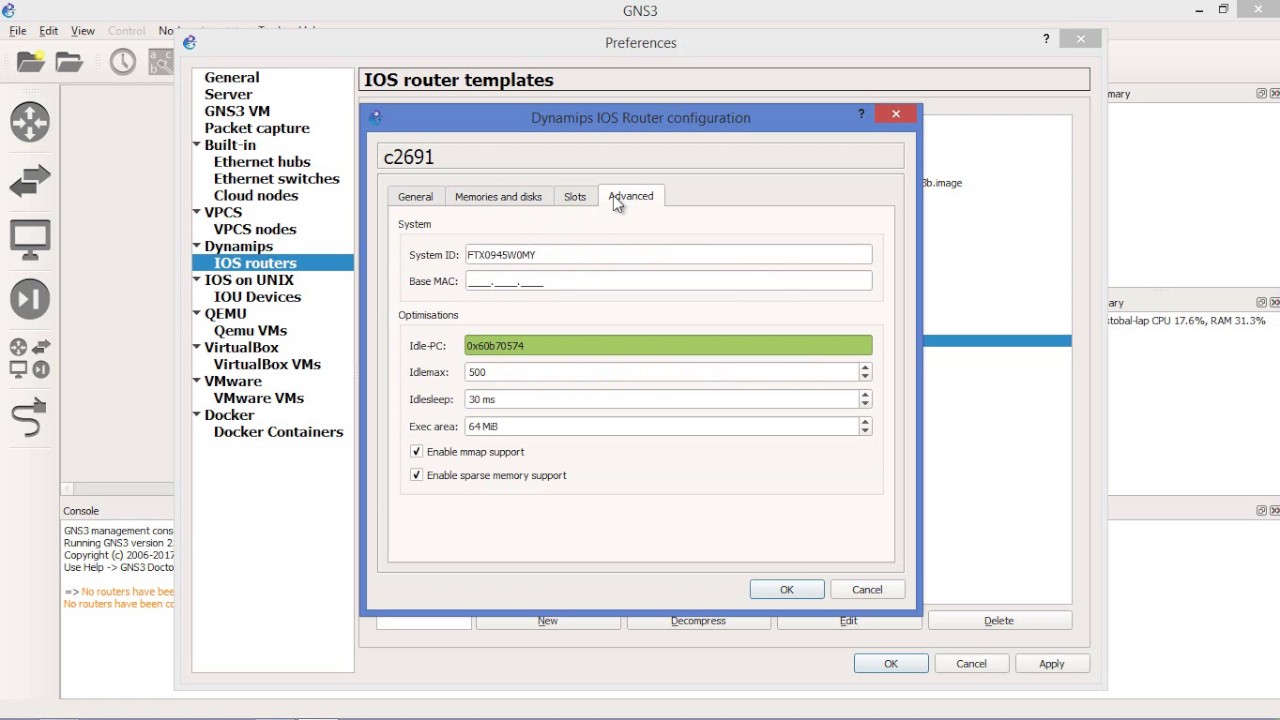Switch to the General tab
This screenshot has width=1280, height=720.
415,197
